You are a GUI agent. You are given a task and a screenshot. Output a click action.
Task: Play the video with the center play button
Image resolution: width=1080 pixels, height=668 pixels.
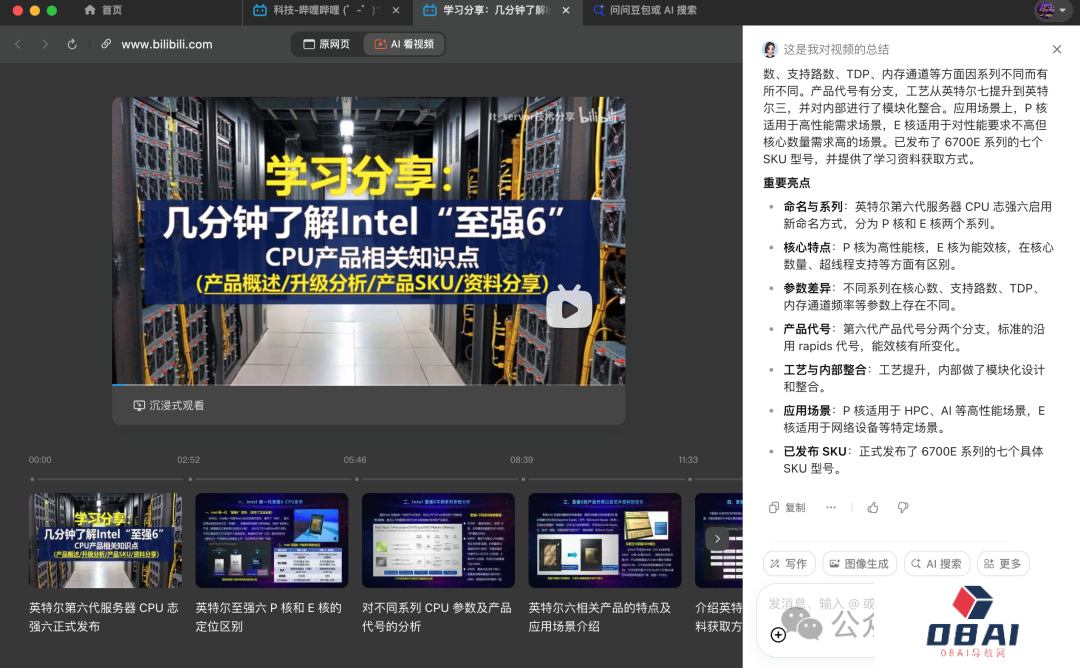[568, 308]
